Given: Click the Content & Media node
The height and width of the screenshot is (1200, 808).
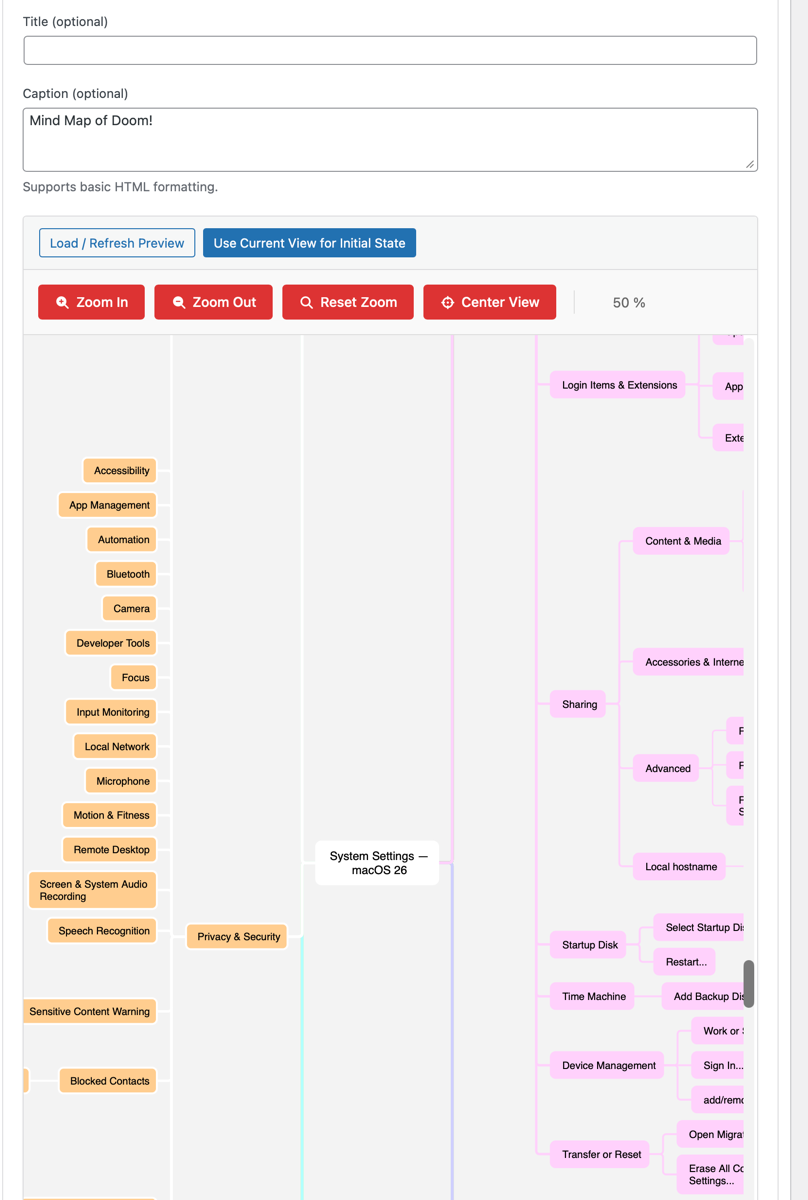Looking at the screenshot, I should pos(681,540).
